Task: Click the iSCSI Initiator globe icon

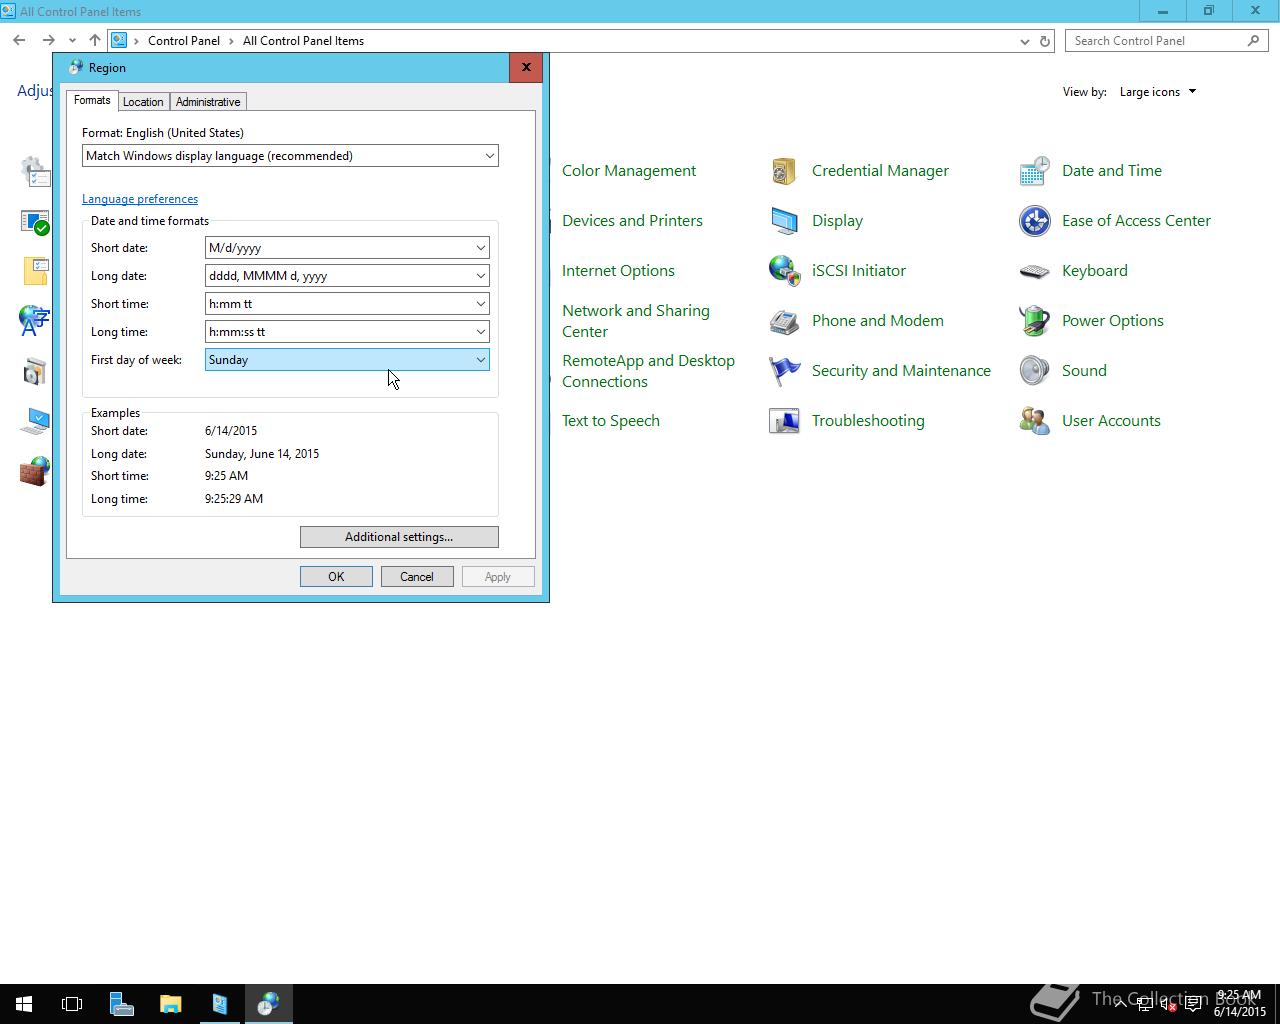Action: [784, 271]
